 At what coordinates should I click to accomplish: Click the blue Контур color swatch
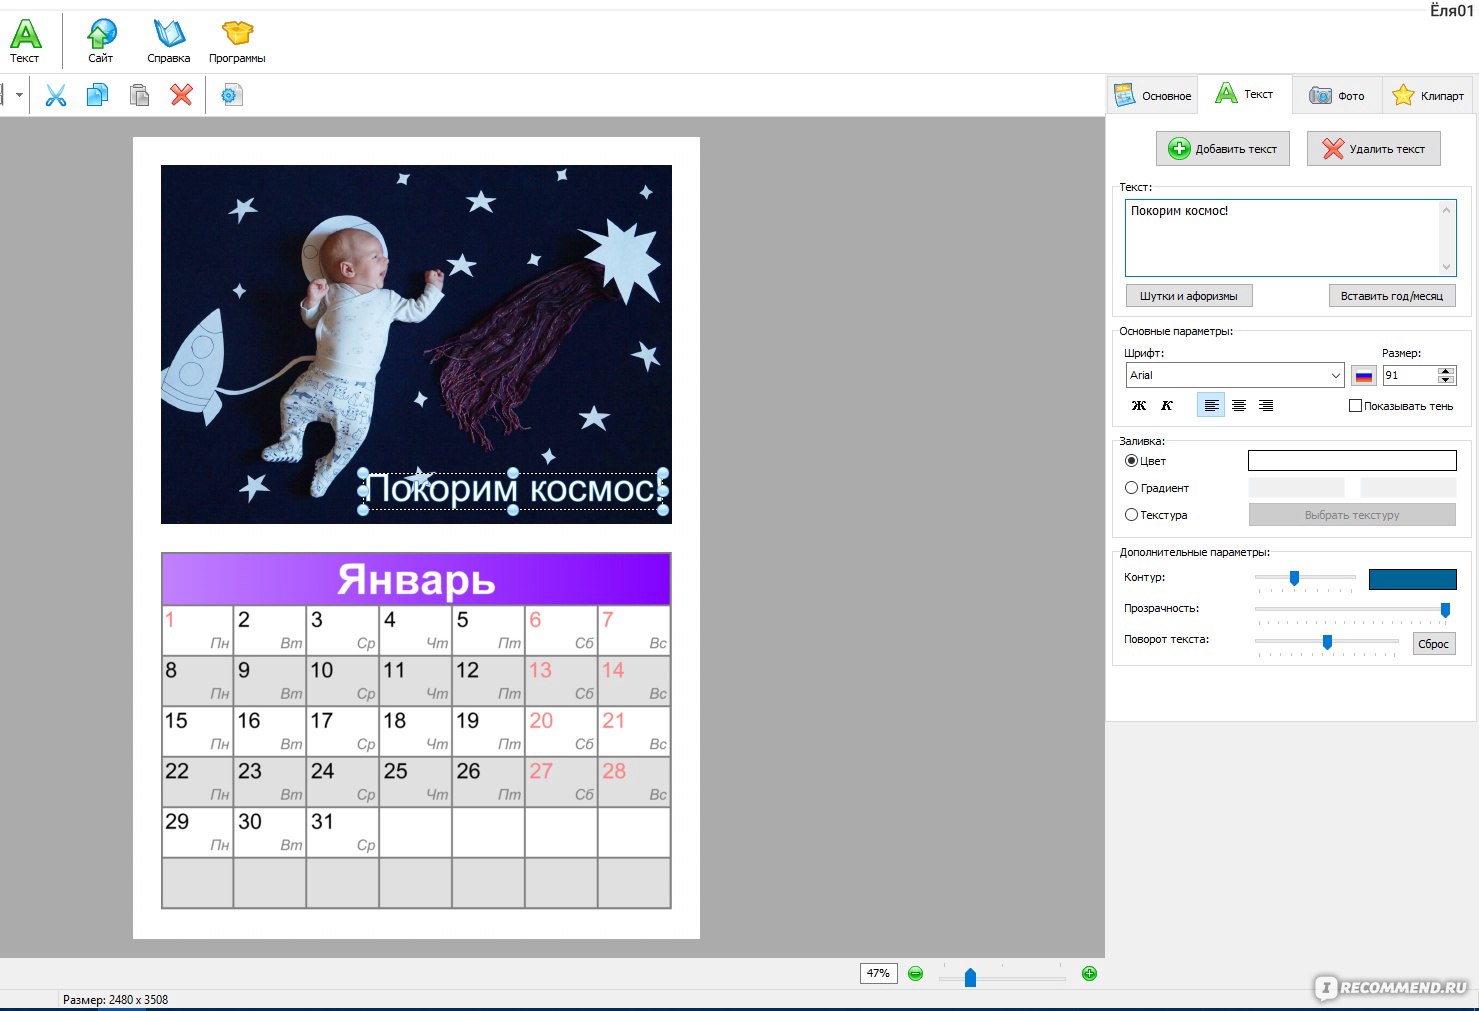coord(1412,579)
